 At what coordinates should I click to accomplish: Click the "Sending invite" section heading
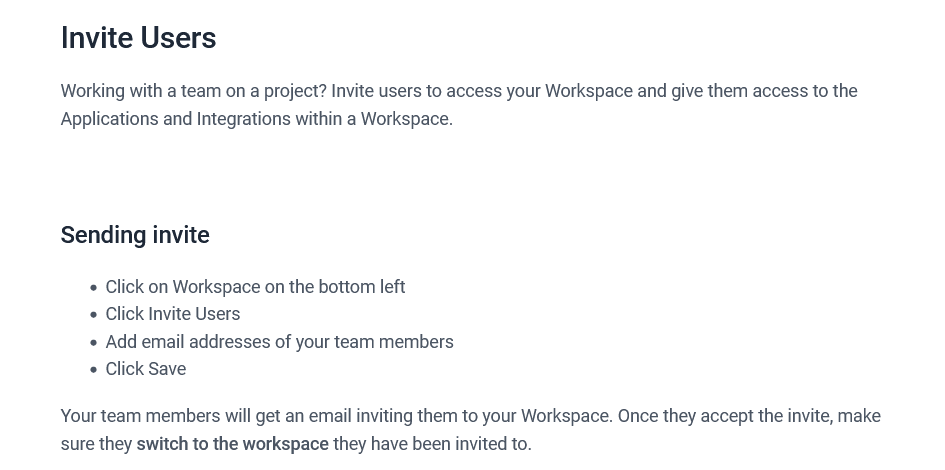click(135, 235)
